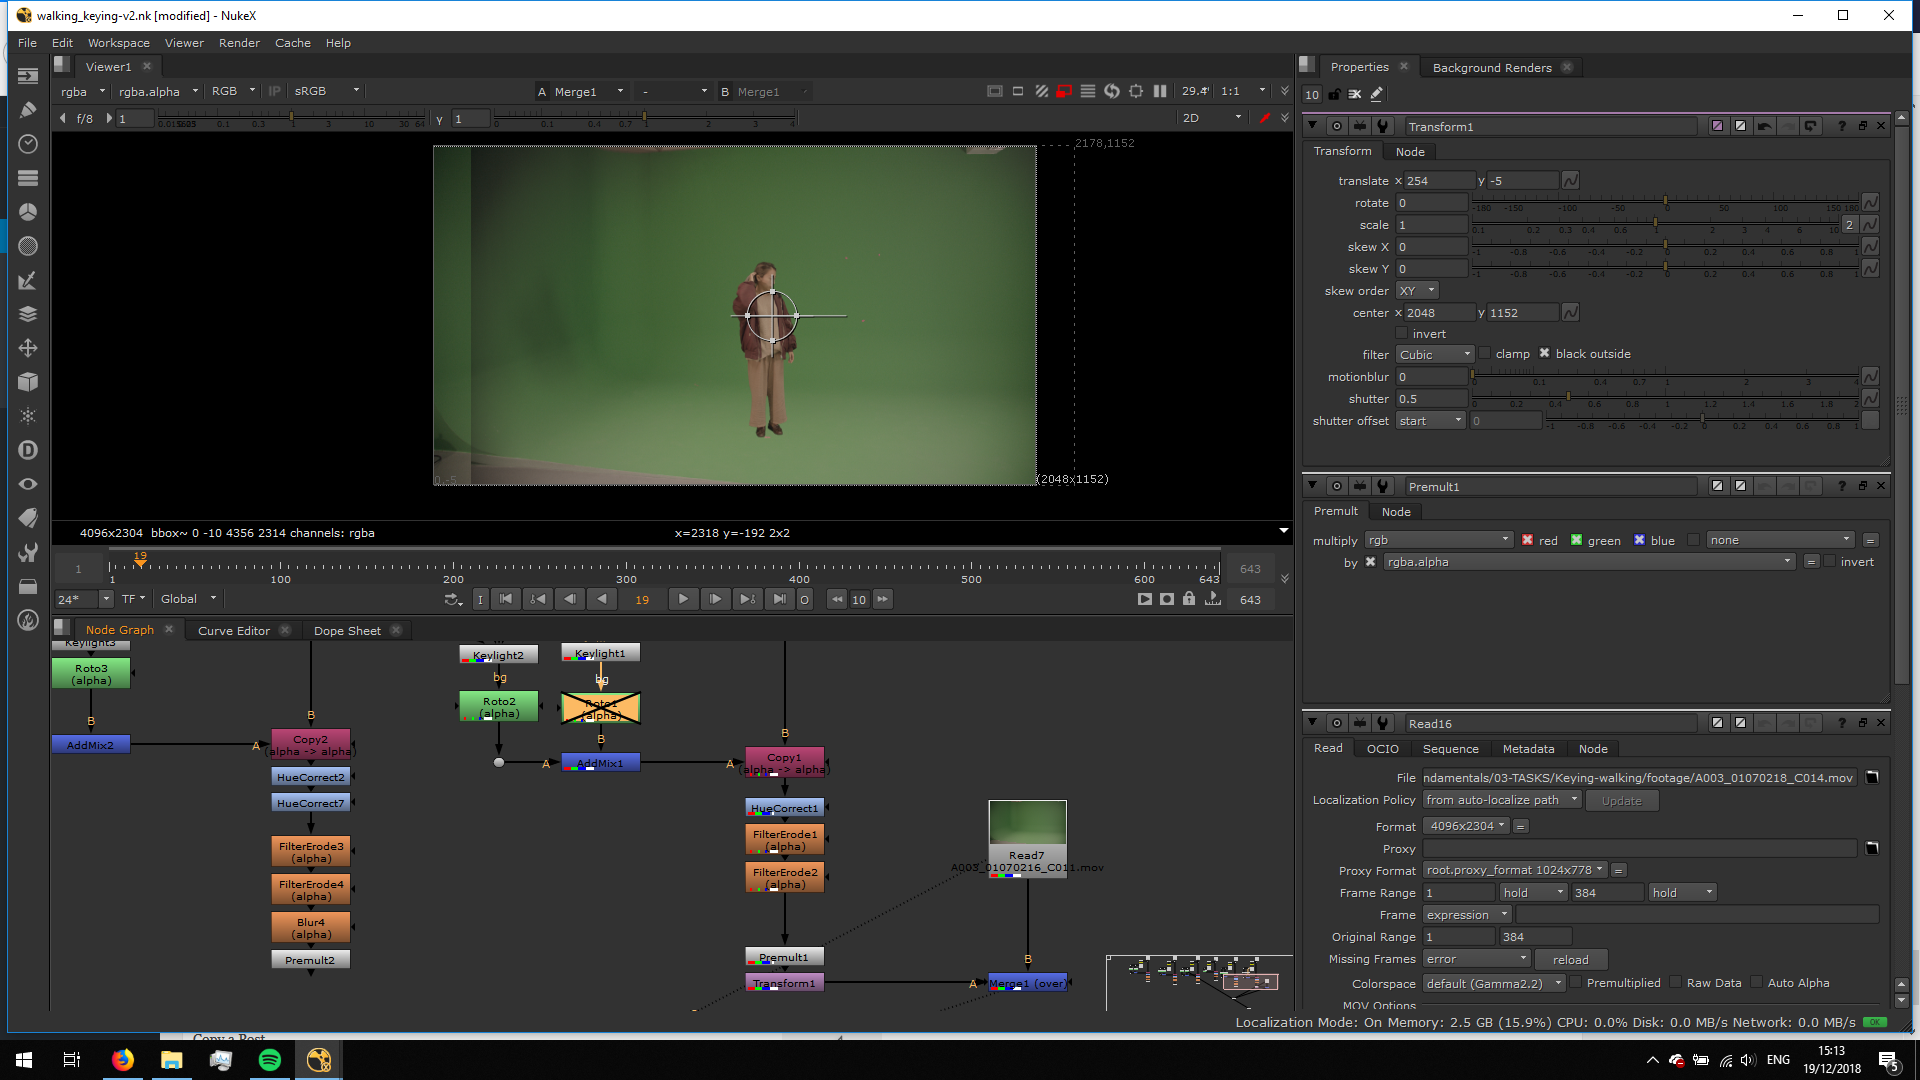Open the filter Cubic dropdown
The height and width of the screenshot is (1080, 1920).
[1435, 355]
